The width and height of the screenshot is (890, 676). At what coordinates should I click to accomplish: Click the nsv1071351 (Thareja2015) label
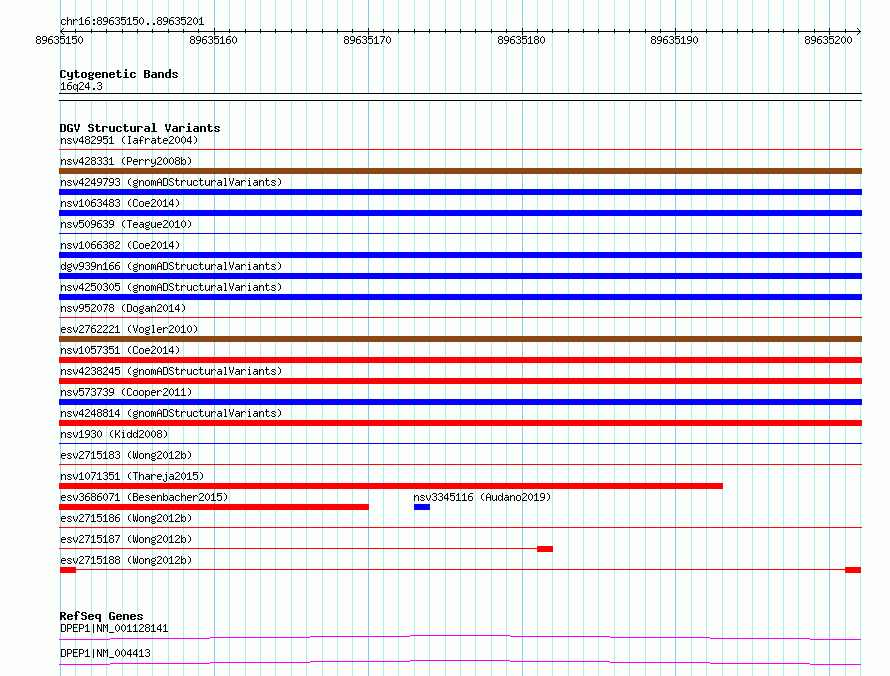pos(132,476)
